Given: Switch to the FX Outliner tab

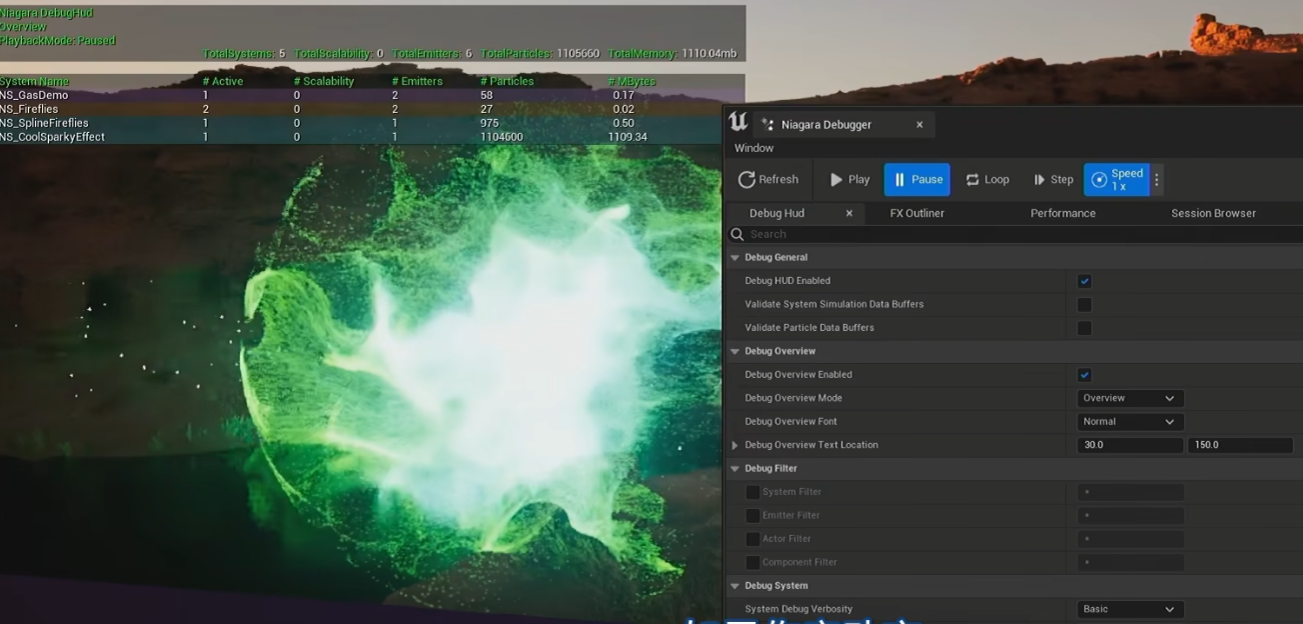Looking at the screenshot, I should click(x=917, y=213).
